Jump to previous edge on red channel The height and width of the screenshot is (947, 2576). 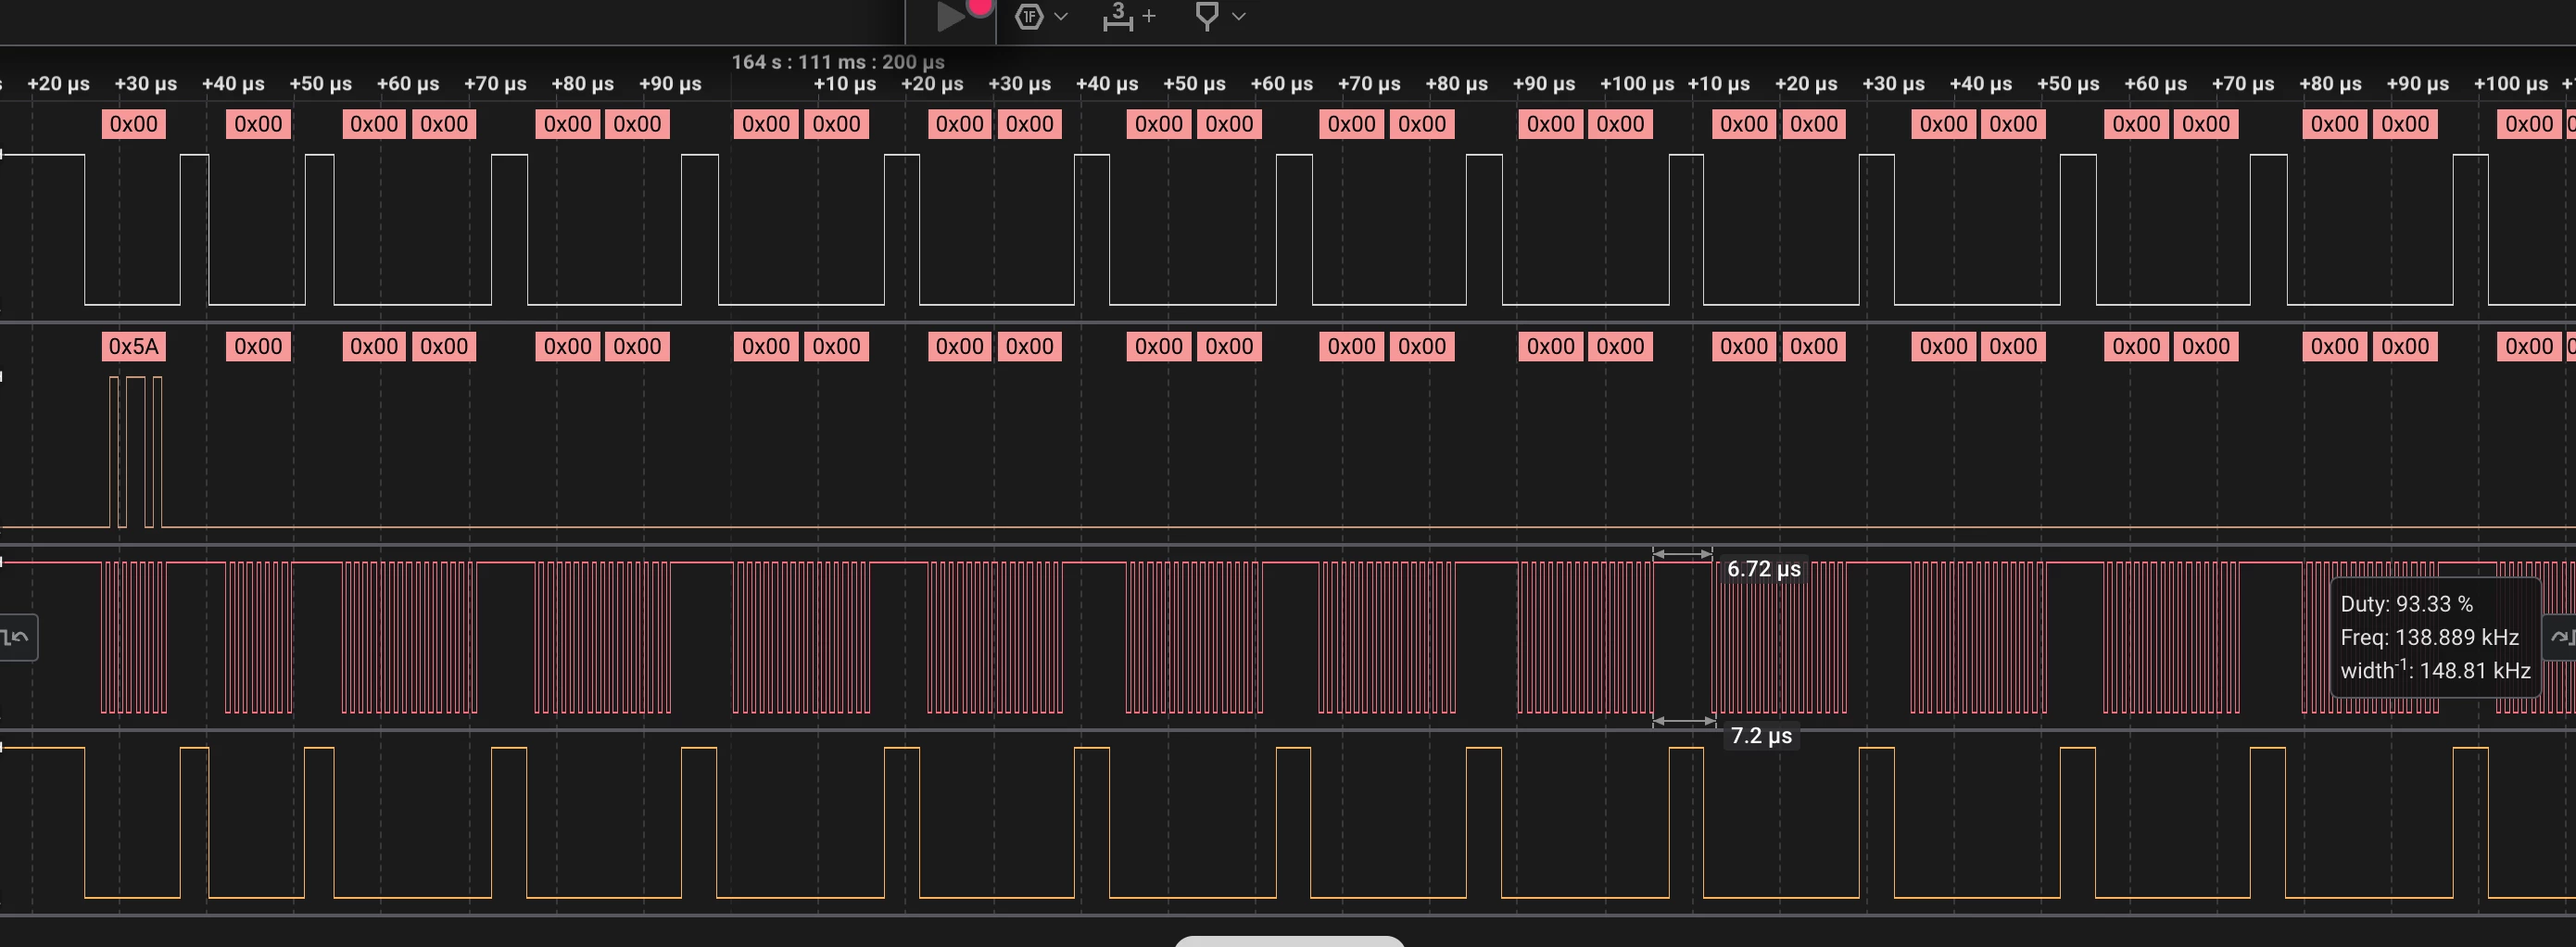coord(18,637)
